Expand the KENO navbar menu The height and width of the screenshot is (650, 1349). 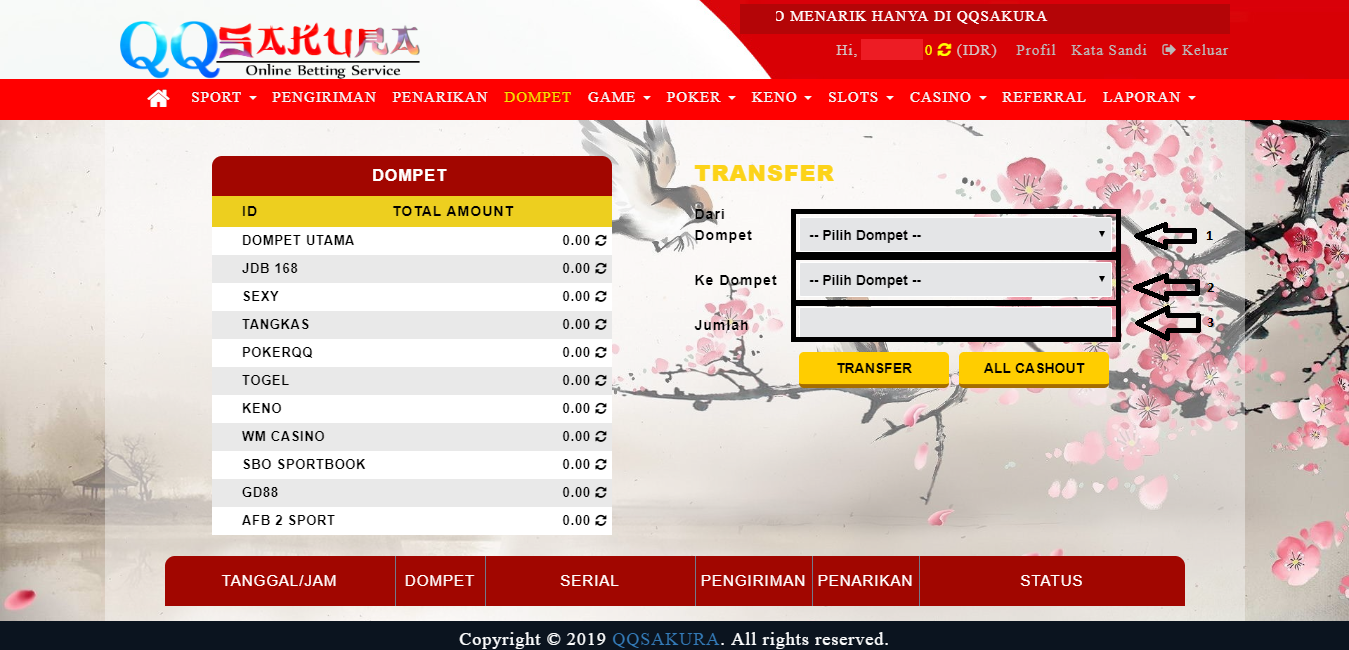[x=782, y=98]
